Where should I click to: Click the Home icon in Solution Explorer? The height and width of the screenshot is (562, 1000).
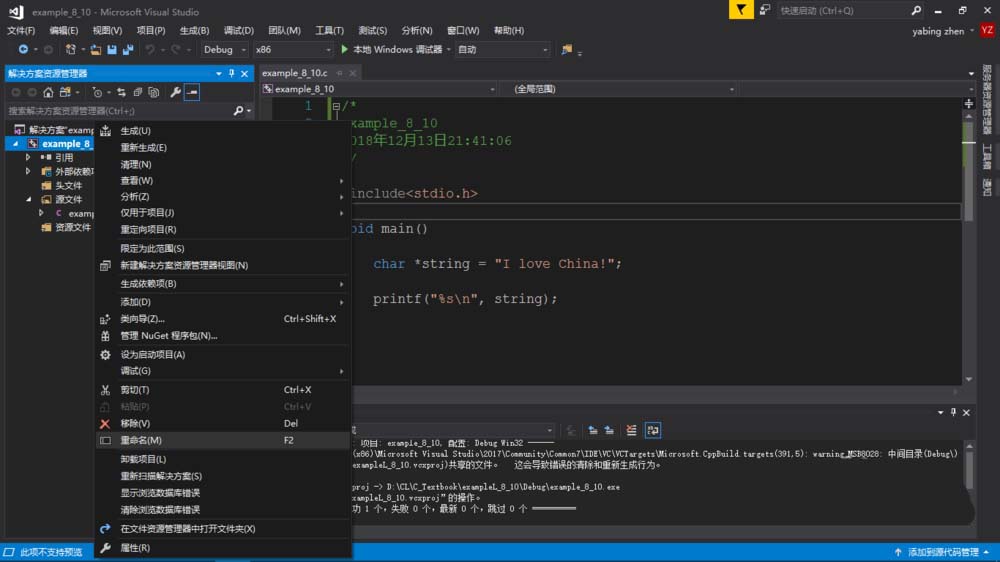coord(47,92)
